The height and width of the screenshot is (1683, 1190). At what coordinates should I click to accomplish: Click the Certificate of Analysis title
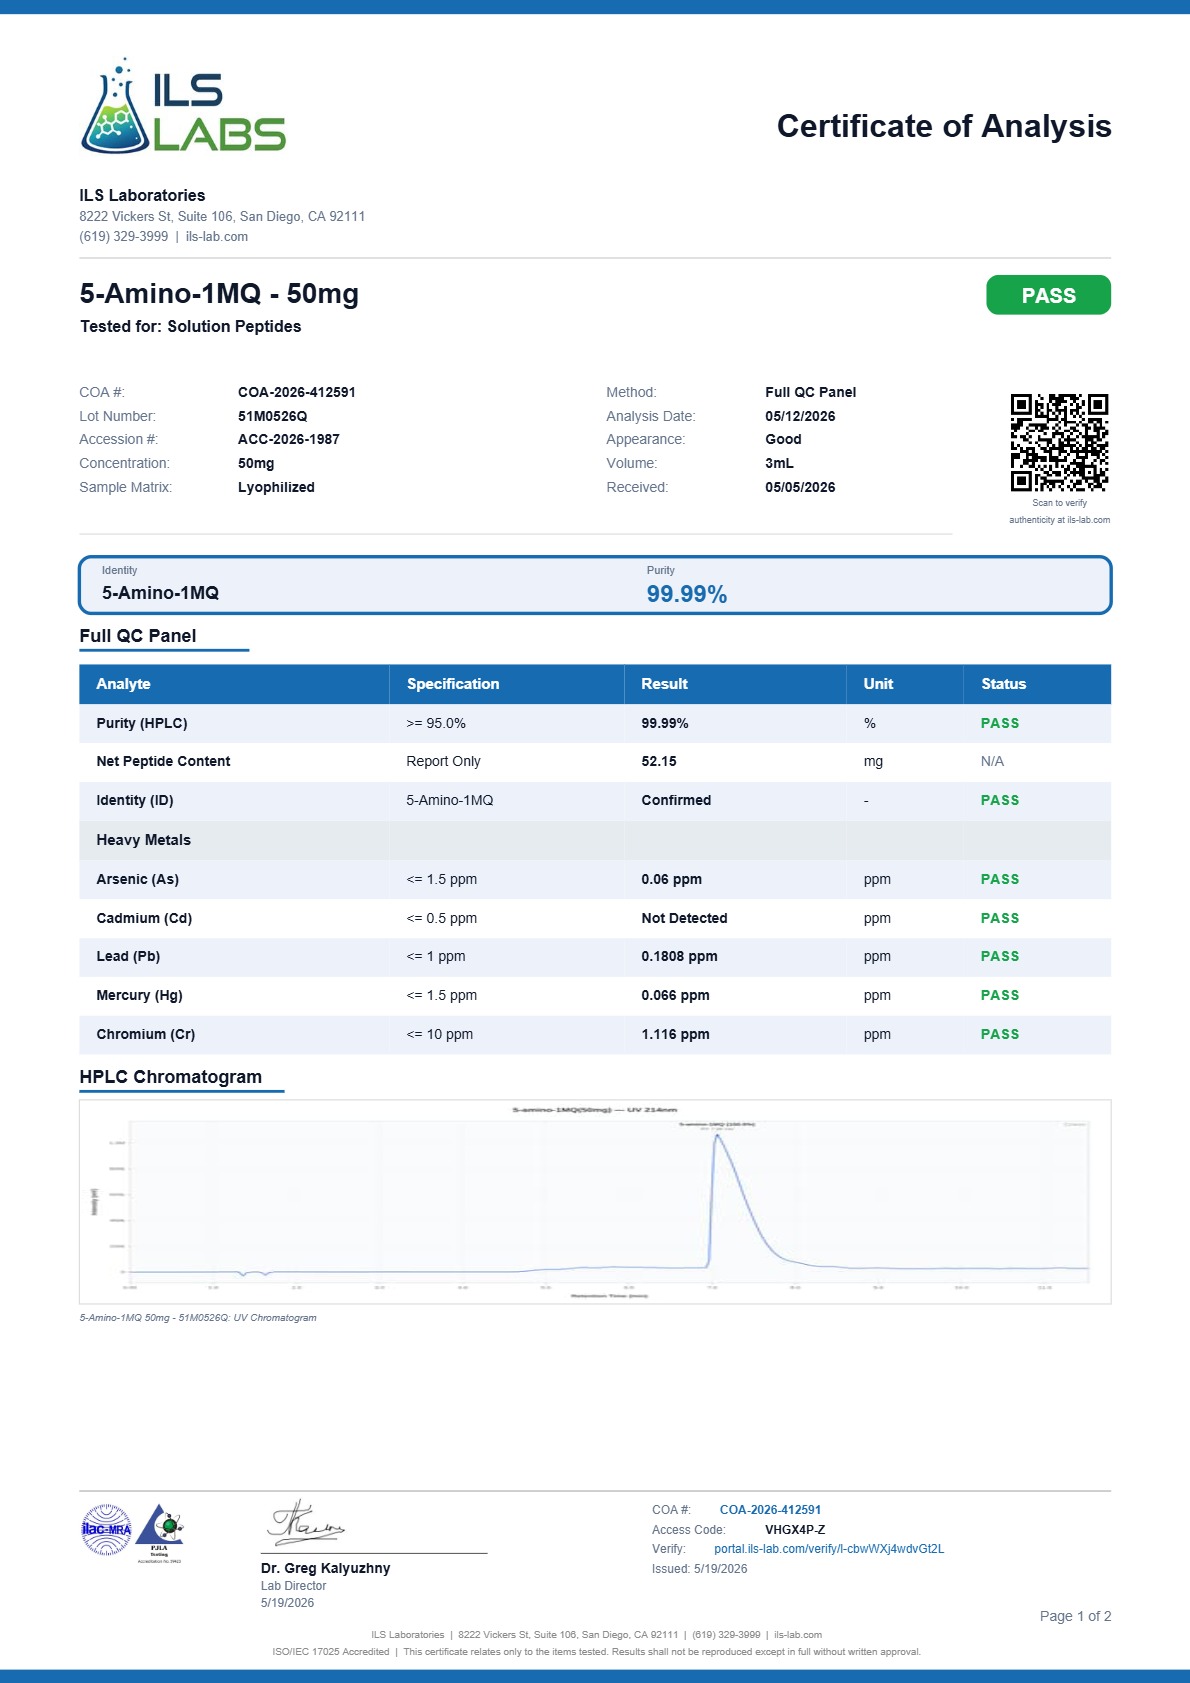(944, 126)
